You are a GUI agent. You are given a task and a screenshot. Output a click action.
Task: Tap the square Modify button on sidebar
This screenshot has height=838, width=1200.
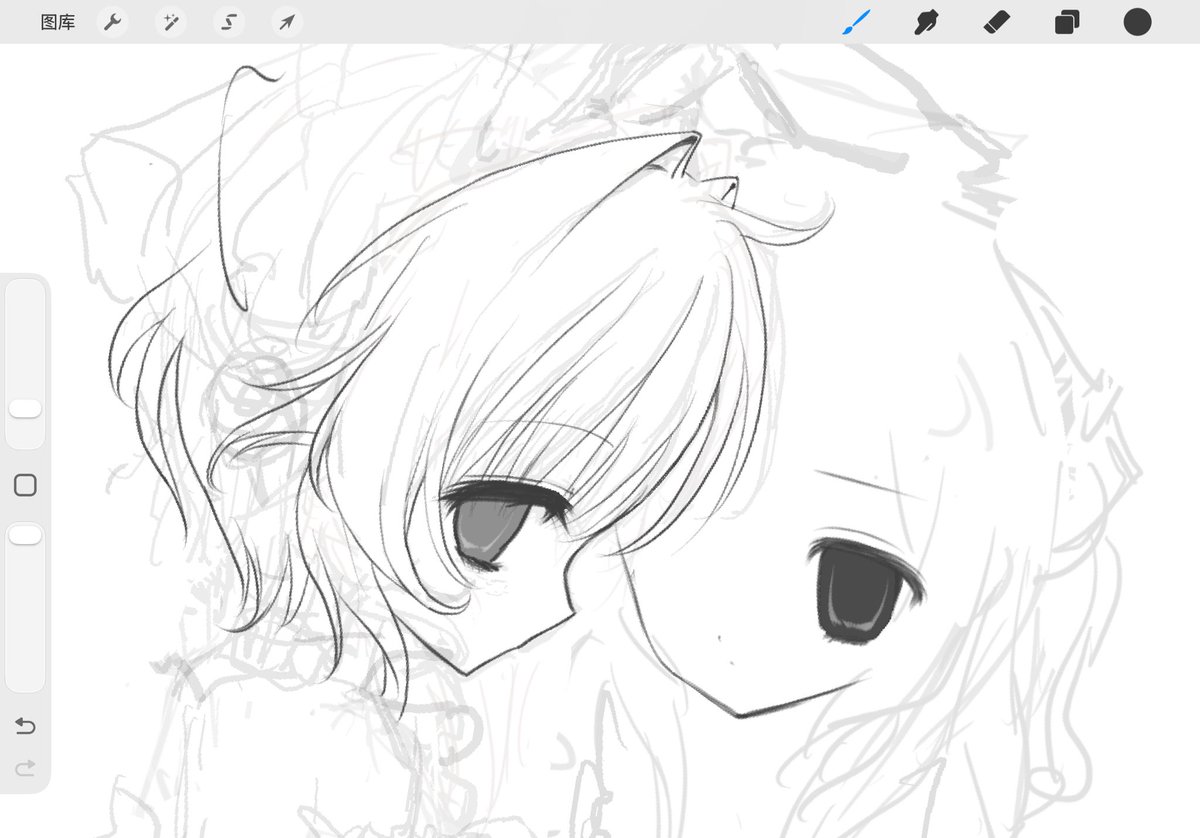tap(25, 485)
